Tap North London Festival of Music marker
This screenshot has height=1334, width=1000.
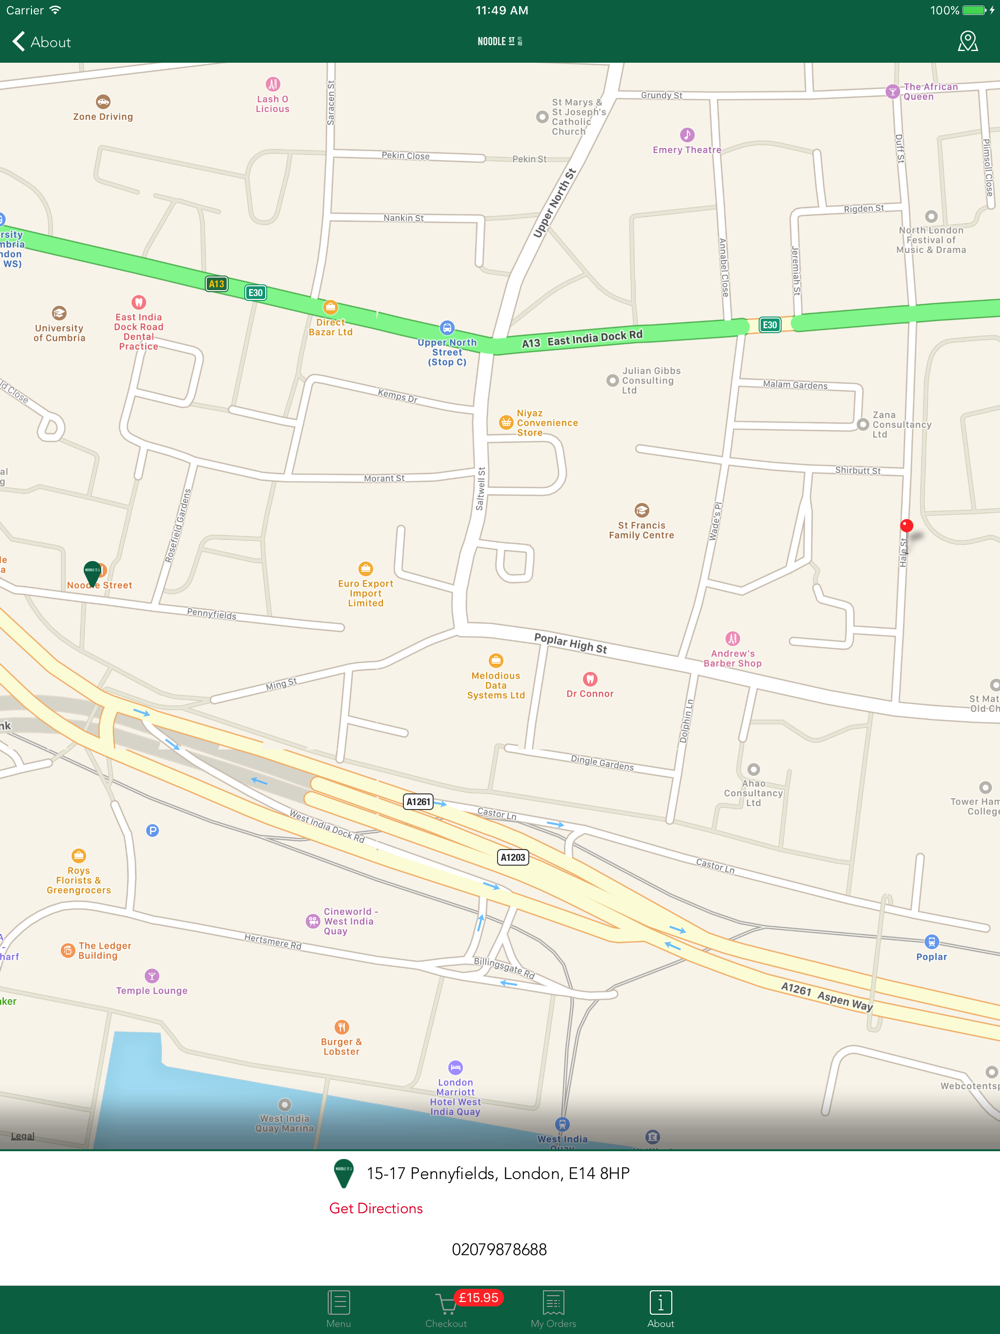(x=931, y=216)
